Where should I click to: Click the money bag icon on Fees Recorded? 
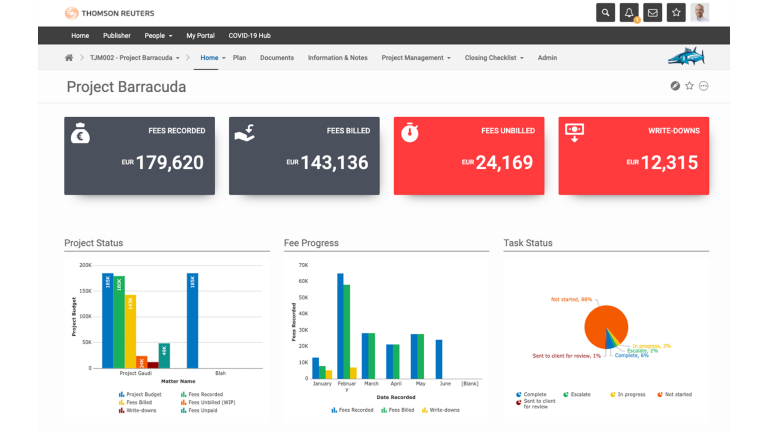coord(80,133)
